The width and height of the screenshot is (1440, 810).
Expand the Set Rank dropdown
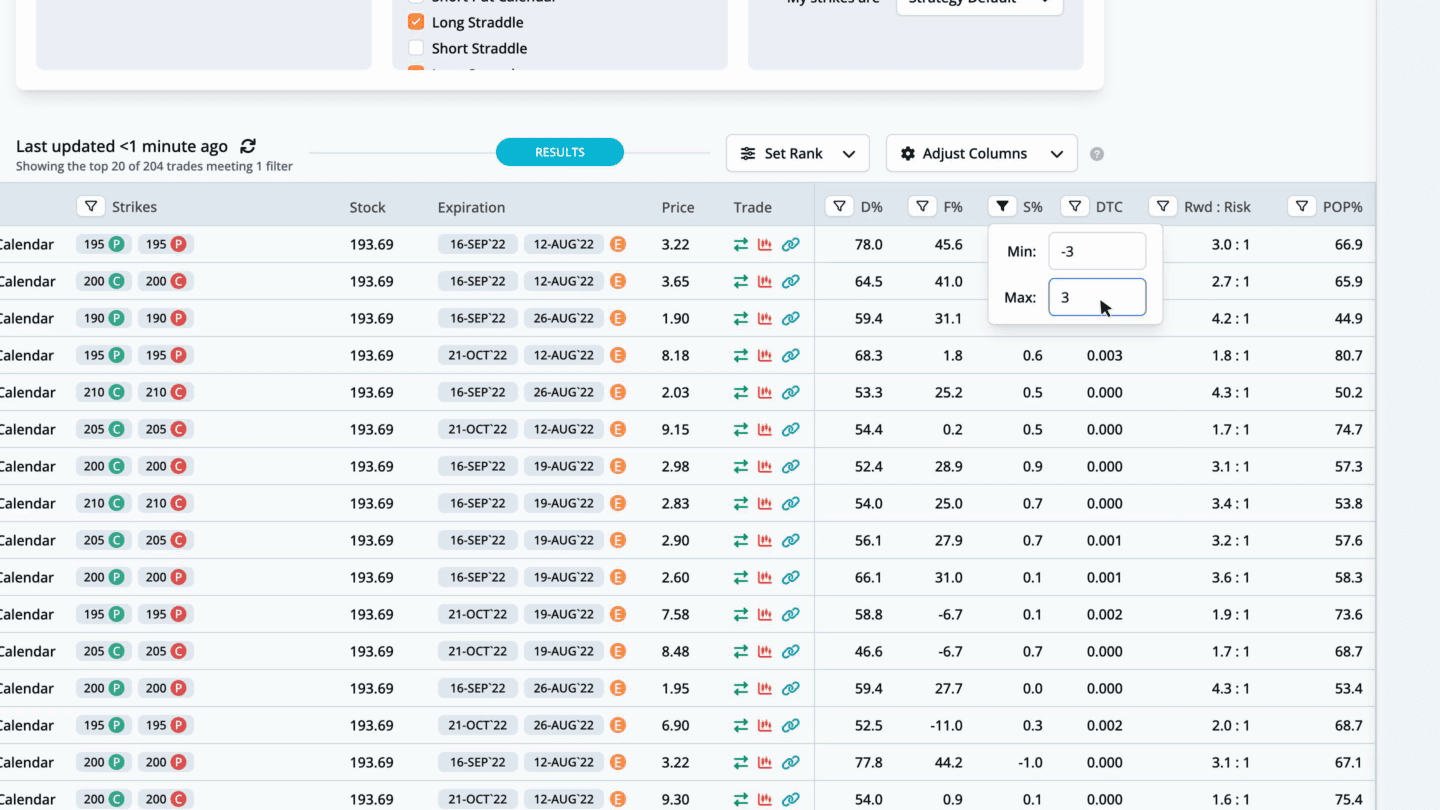(798, 154)
